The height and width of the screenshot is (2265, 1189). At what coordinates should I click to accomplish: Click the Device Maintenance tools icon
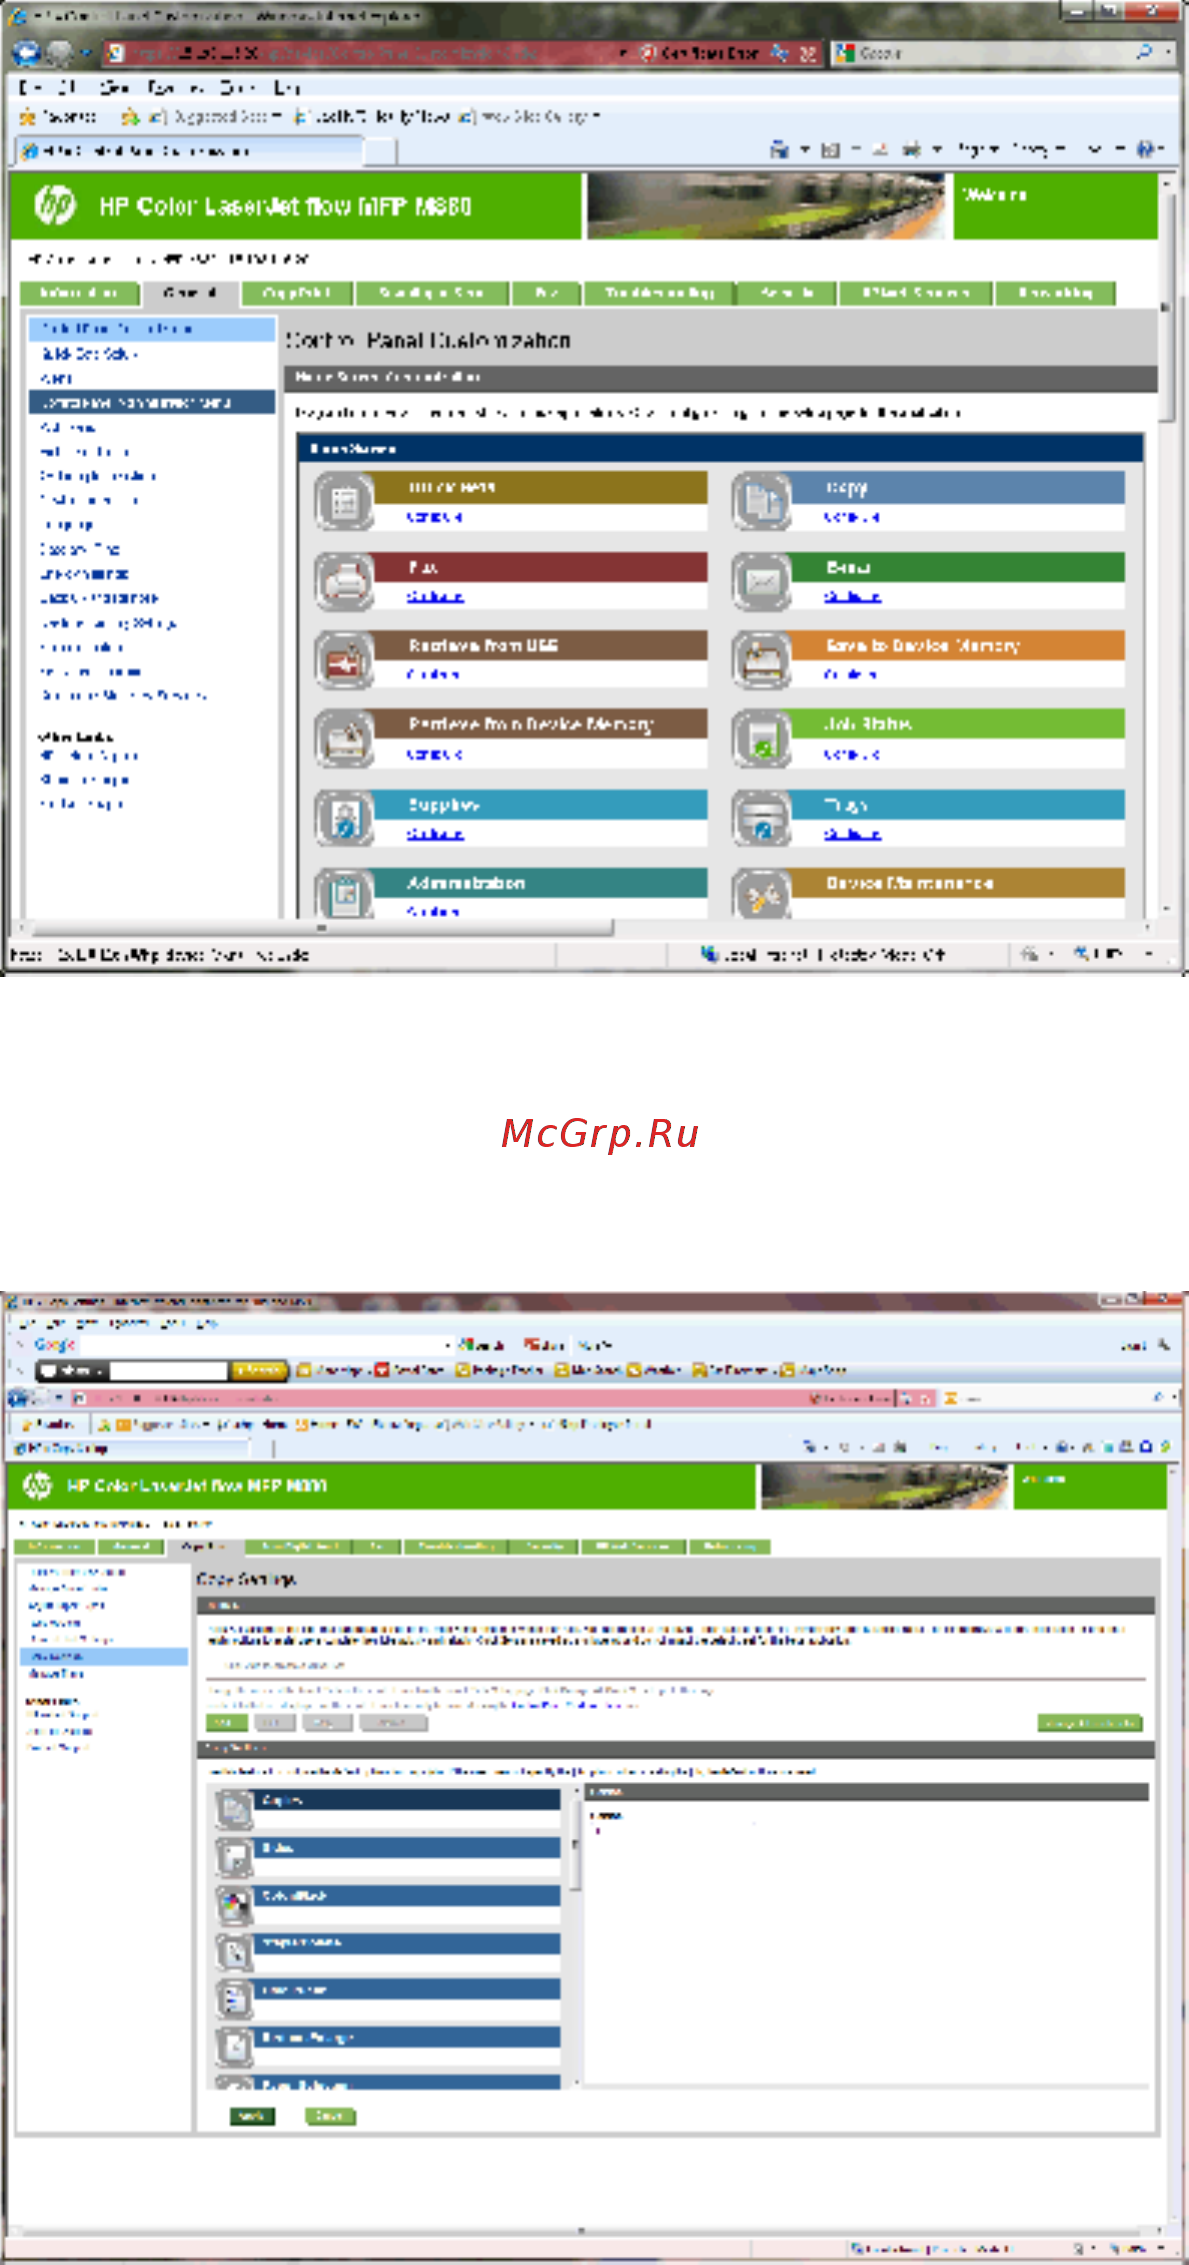tap(762, 893)
